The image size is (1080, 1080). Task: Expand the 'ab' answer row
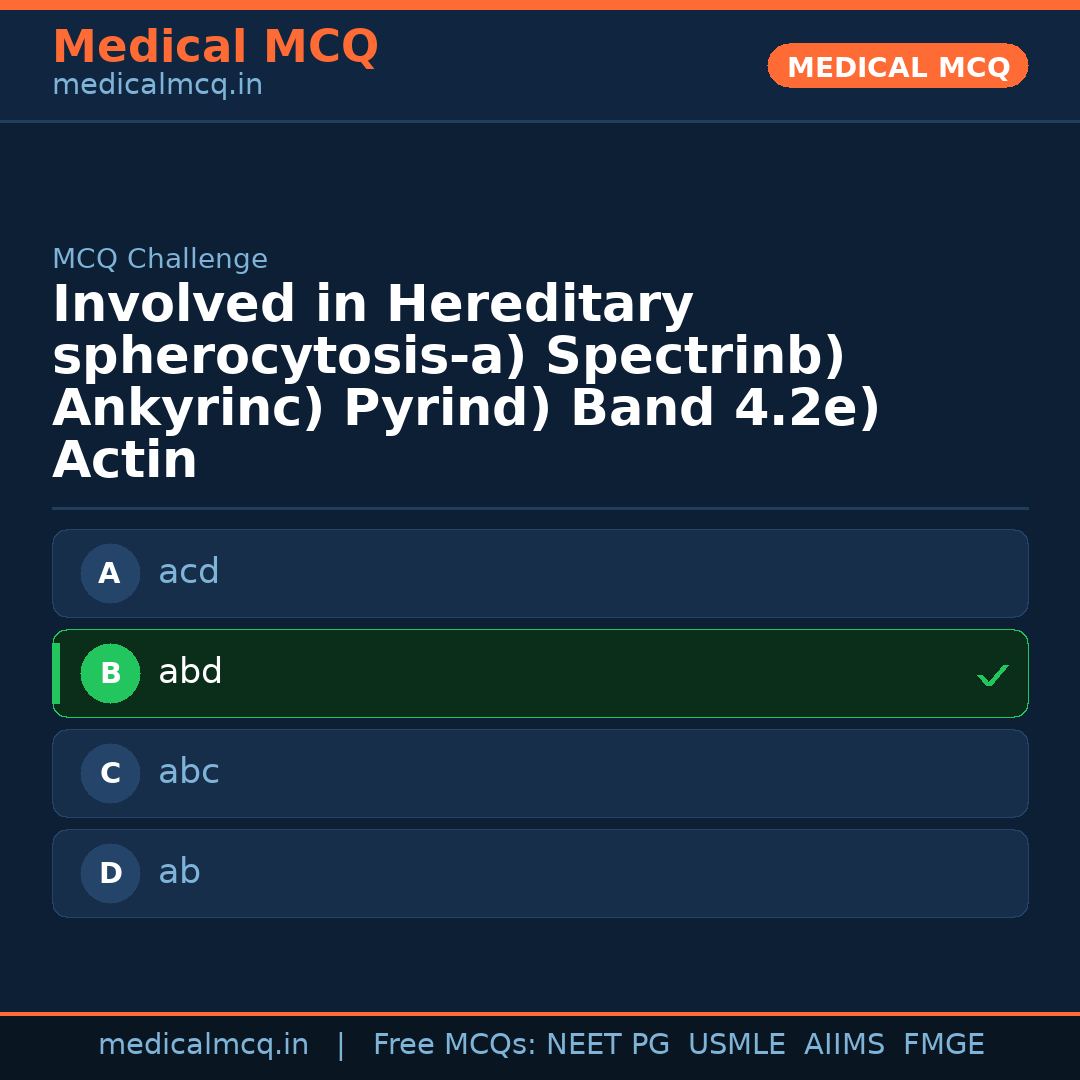click(540, 873)
